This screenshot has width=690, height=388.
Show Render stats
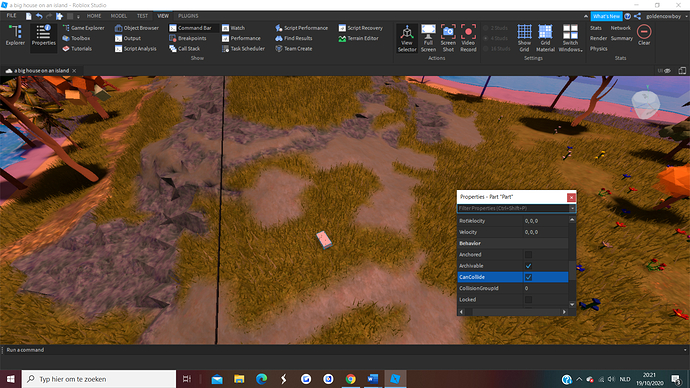(598, 38)
